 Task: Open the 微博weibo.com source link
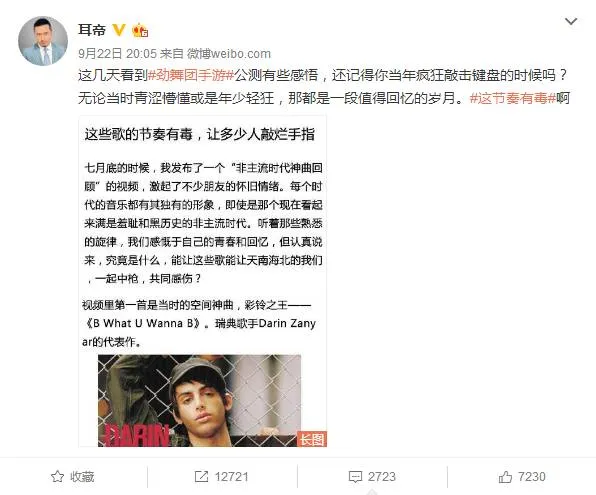229,54
